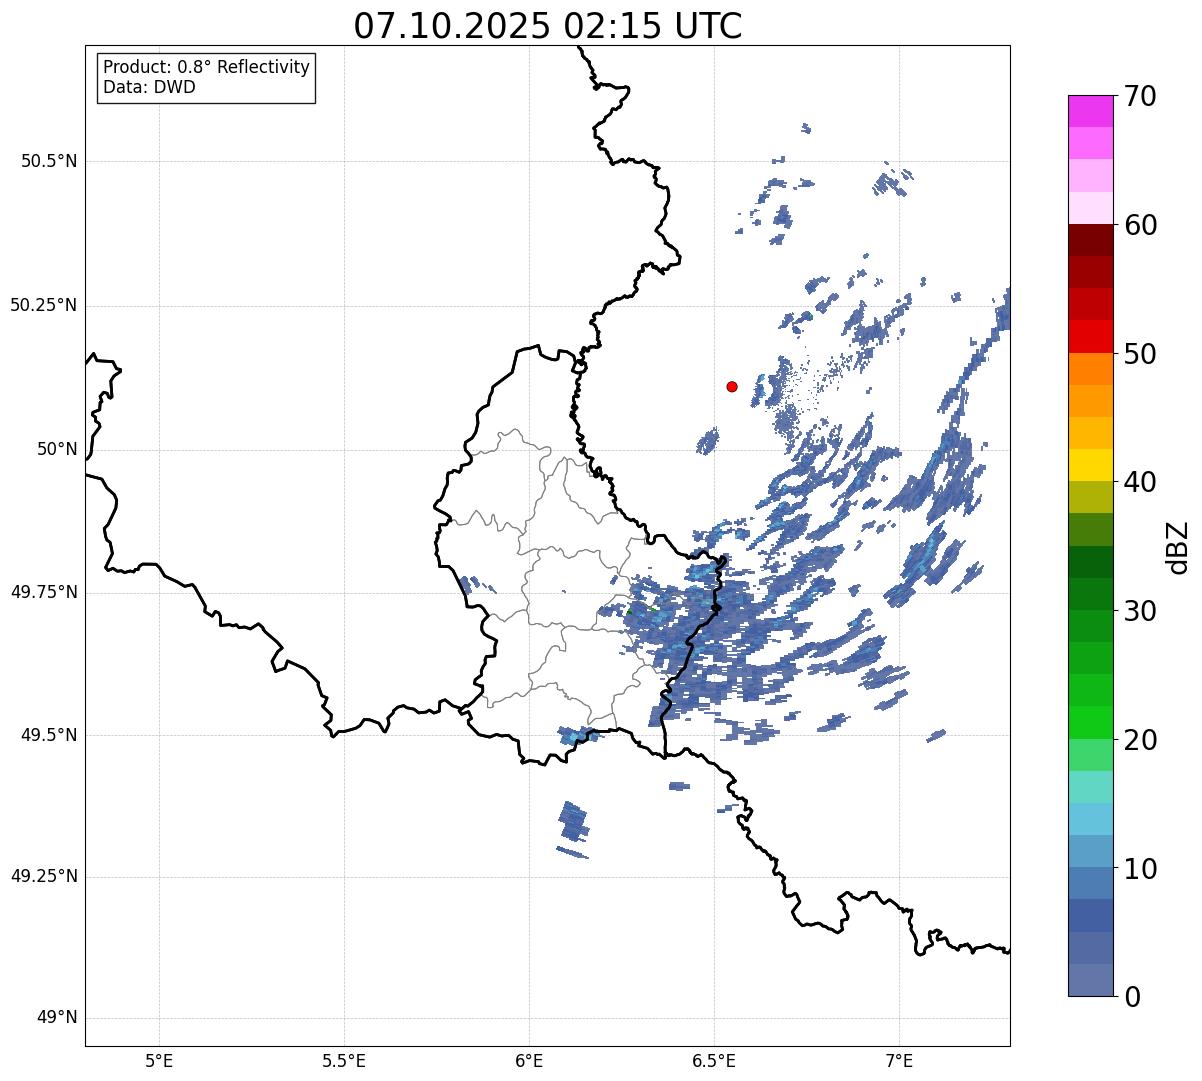Screen dimensions: 1202x1081
Task: Click the 20 colorbar tick label
Action: pos(1140,739)
